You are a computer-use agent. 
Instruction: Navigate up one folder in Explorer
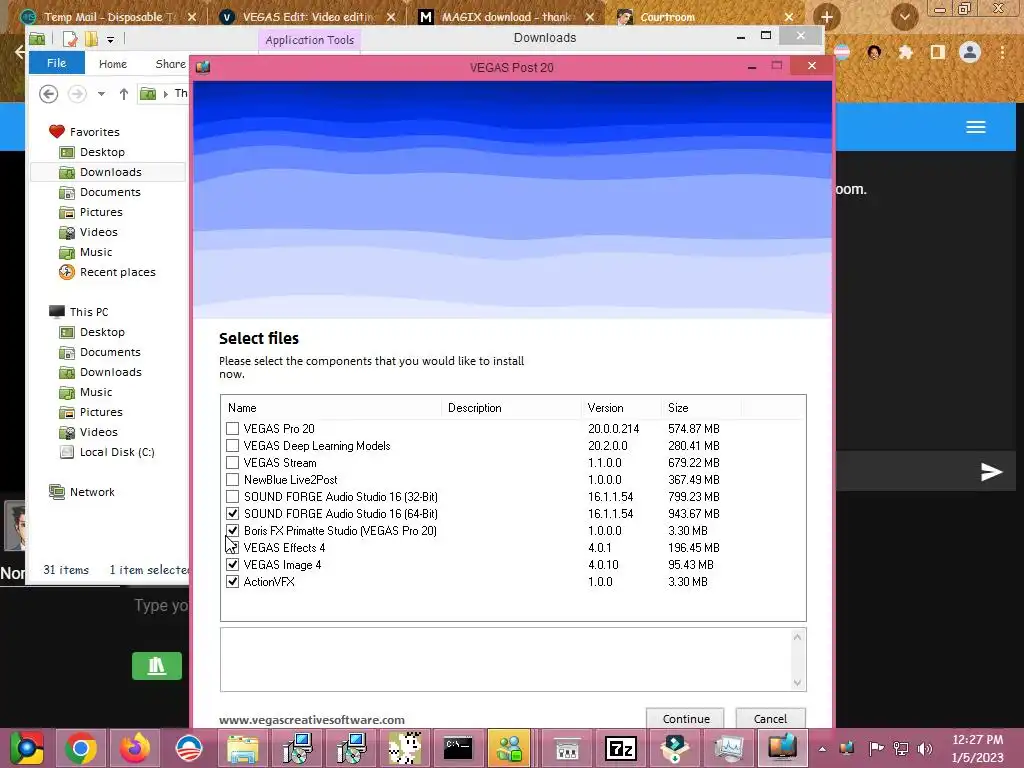pyautogui.click(x=123, y=94)
